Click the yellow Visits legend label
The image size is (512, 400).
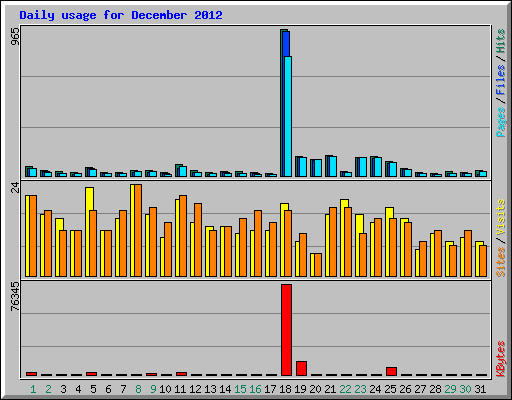tap(500, 218)
